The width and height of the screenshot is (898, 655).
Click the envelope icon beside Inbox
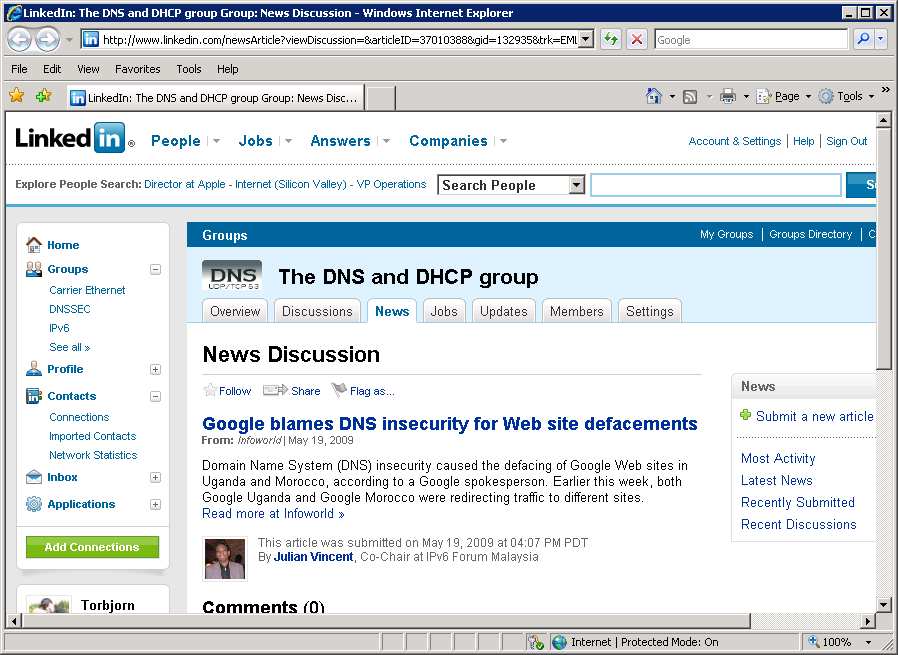click(x=34, y=477)
